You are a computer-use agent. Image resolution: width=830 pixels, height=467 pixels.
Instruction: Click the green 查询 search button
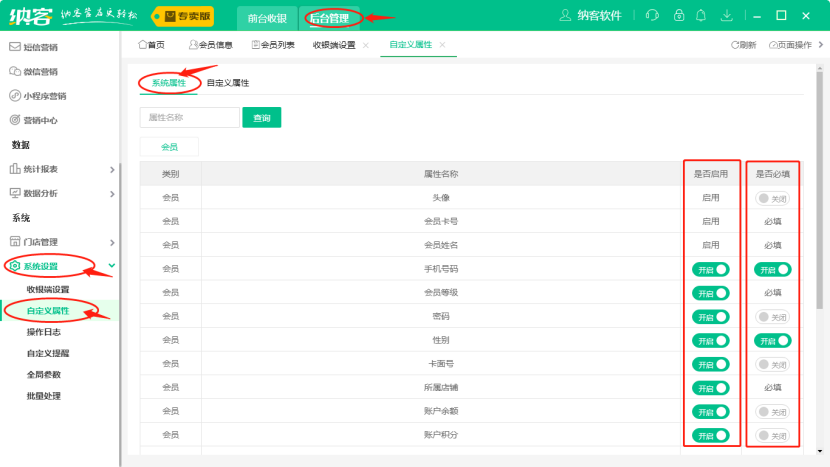tap(262, 118)
